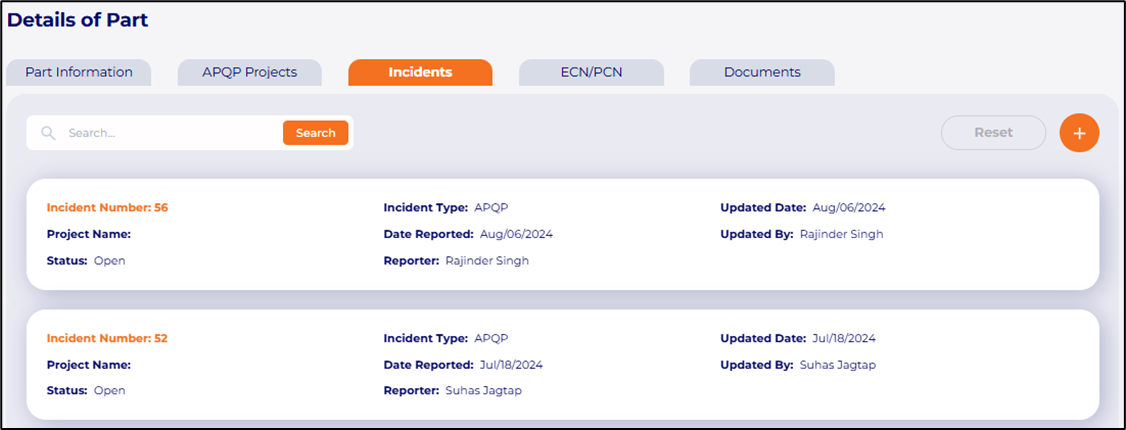
Task: Click the orange plus add incident icon
Action: coord(1079,133)
